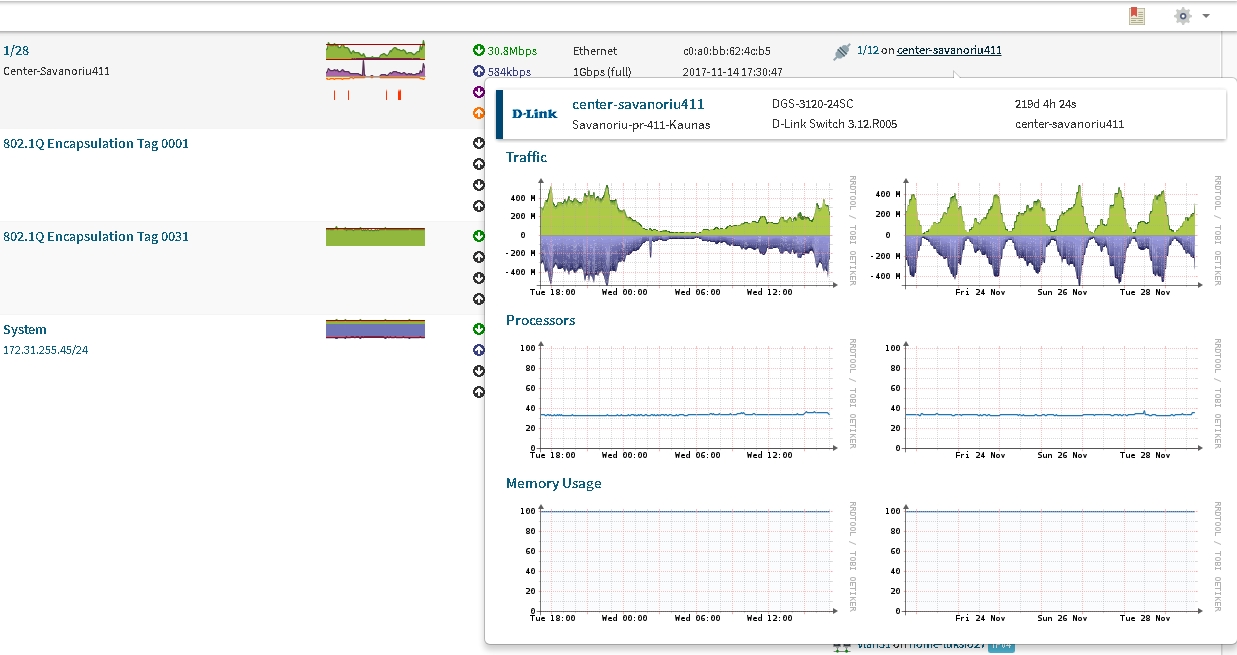Screen dimensions: 1237x655
Task: Open the System interface link
Action: (25, 329)
